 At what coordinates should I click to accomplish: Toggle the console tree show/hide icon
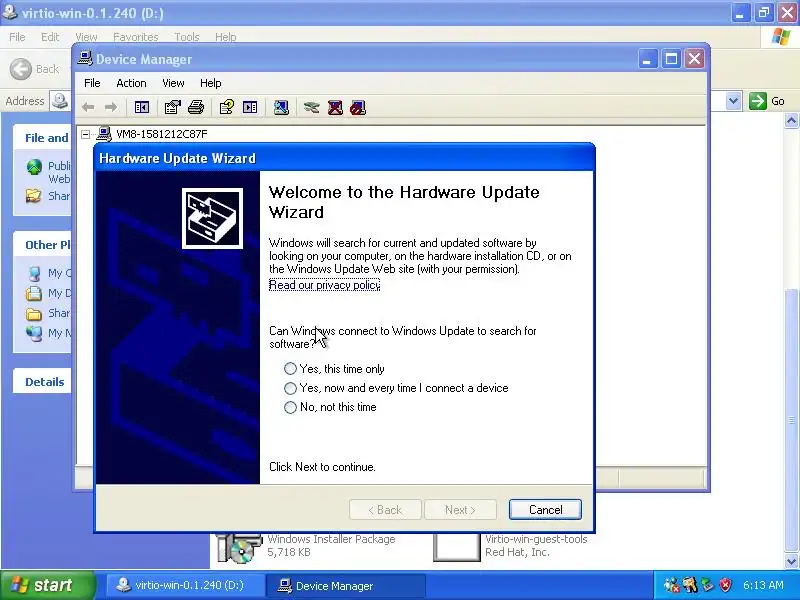[141, 107]
